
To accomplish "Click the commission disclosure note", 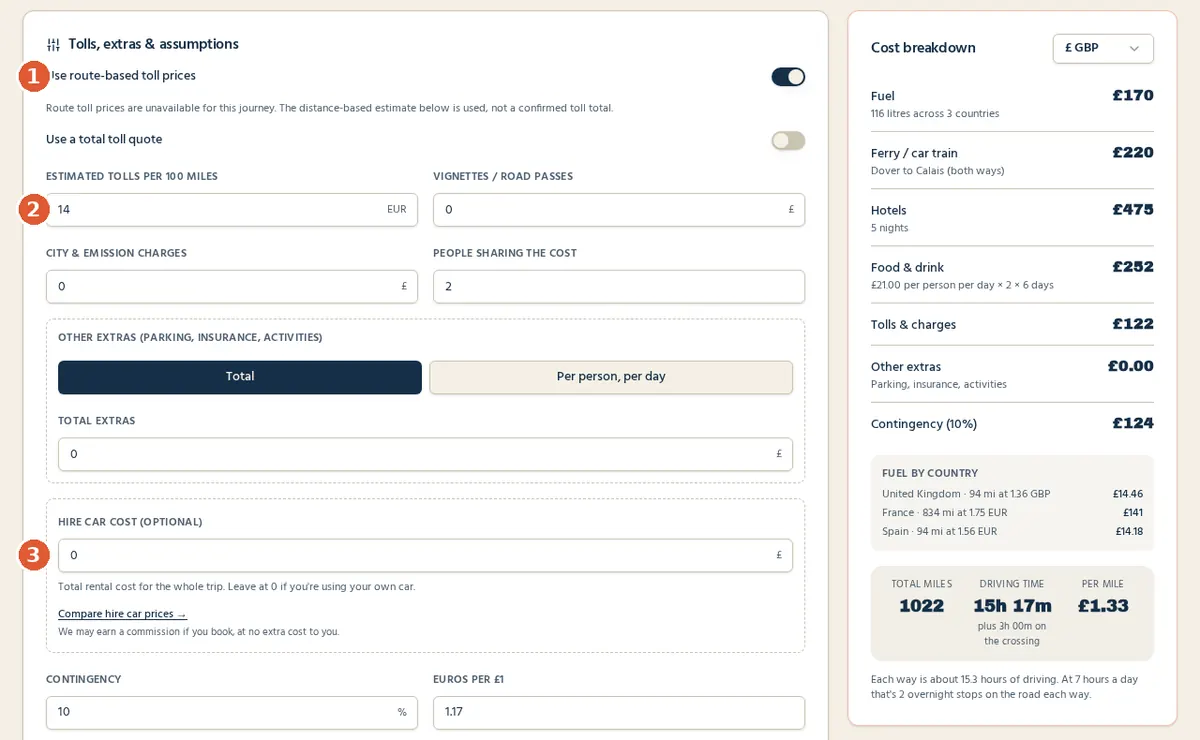I will click(x=198, y=632).
